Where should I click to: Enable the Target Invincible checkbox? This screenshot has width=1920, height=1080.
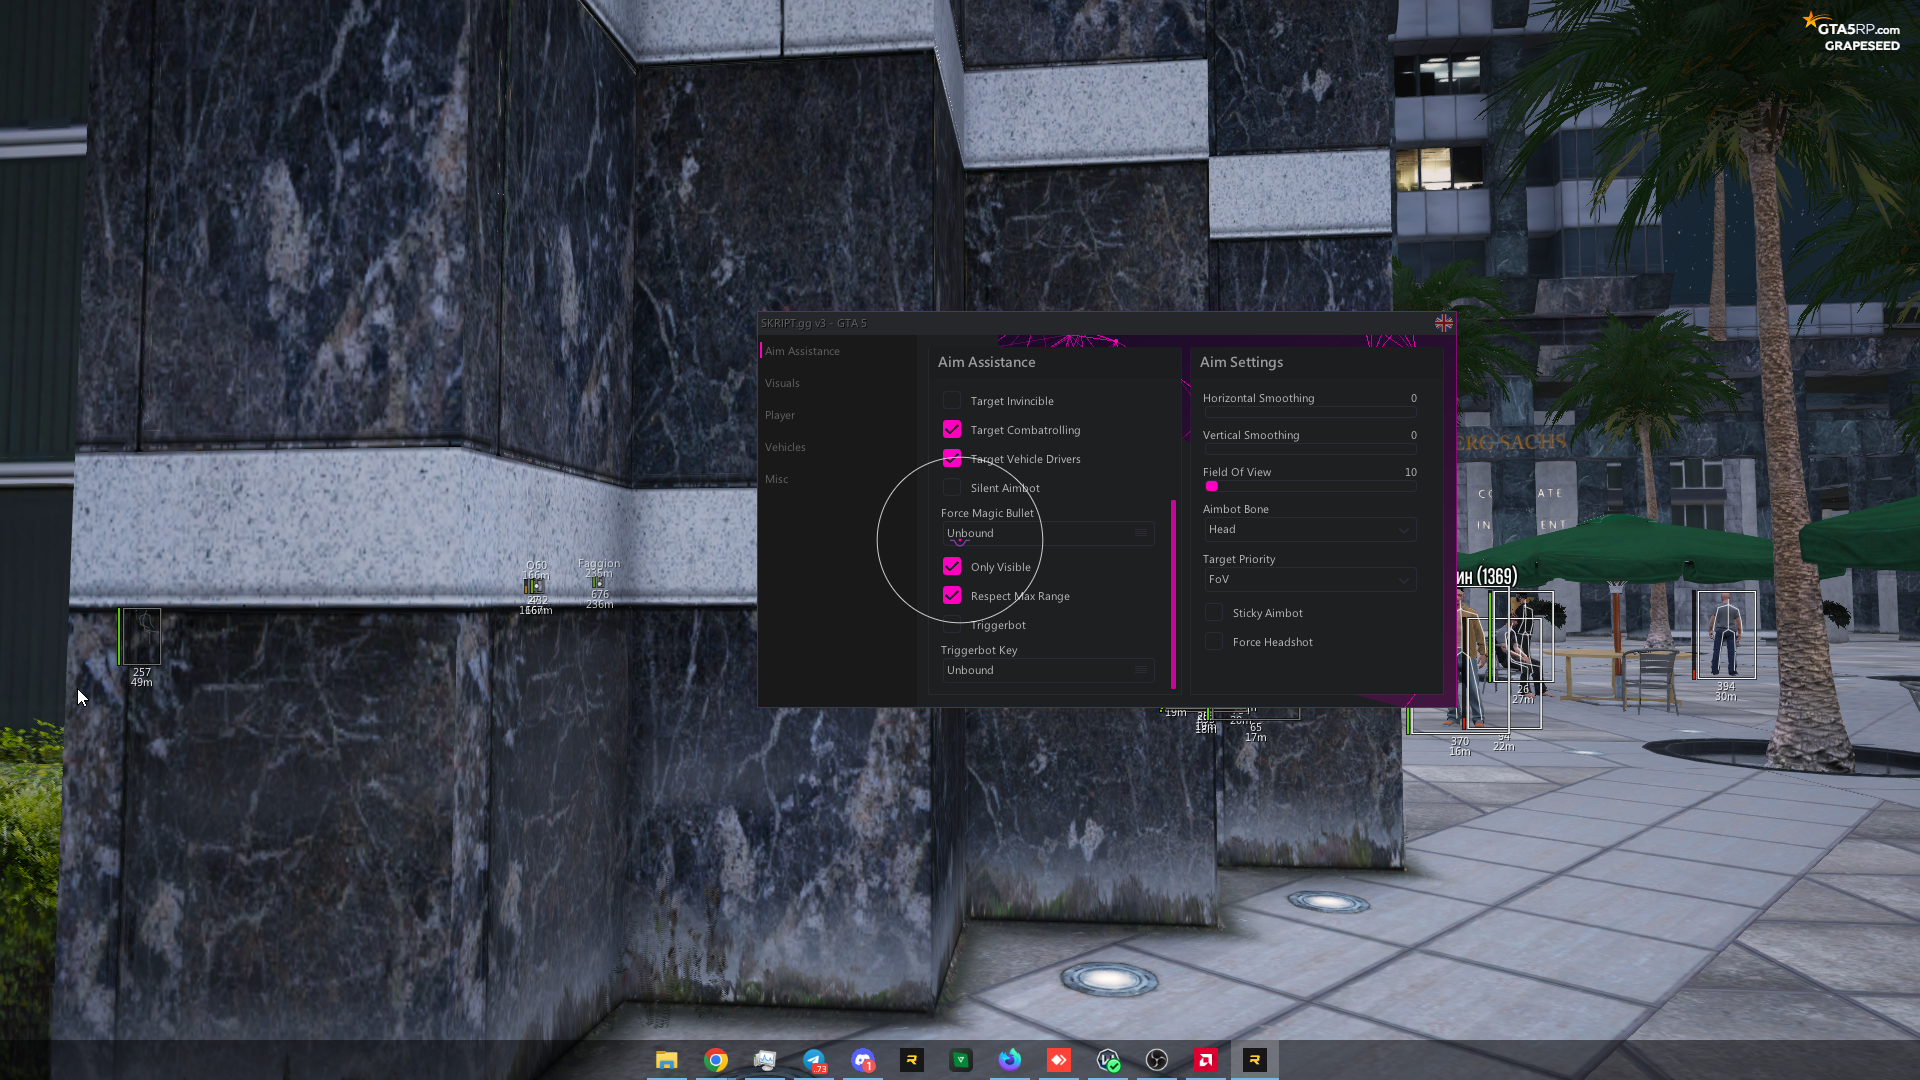tap(952, 401)
